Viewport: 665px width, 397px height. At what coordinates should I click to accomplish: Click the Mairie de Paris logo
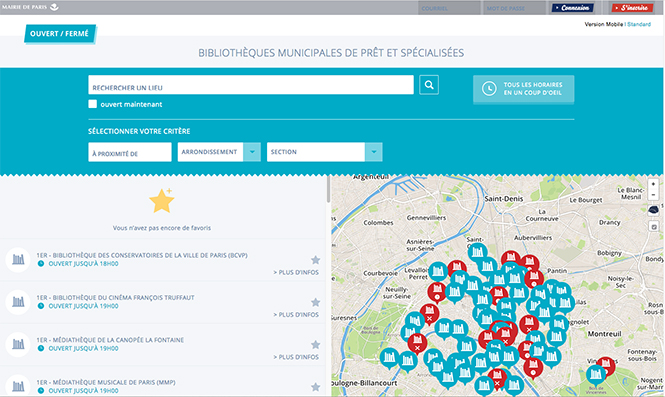(x=30, y=7)
